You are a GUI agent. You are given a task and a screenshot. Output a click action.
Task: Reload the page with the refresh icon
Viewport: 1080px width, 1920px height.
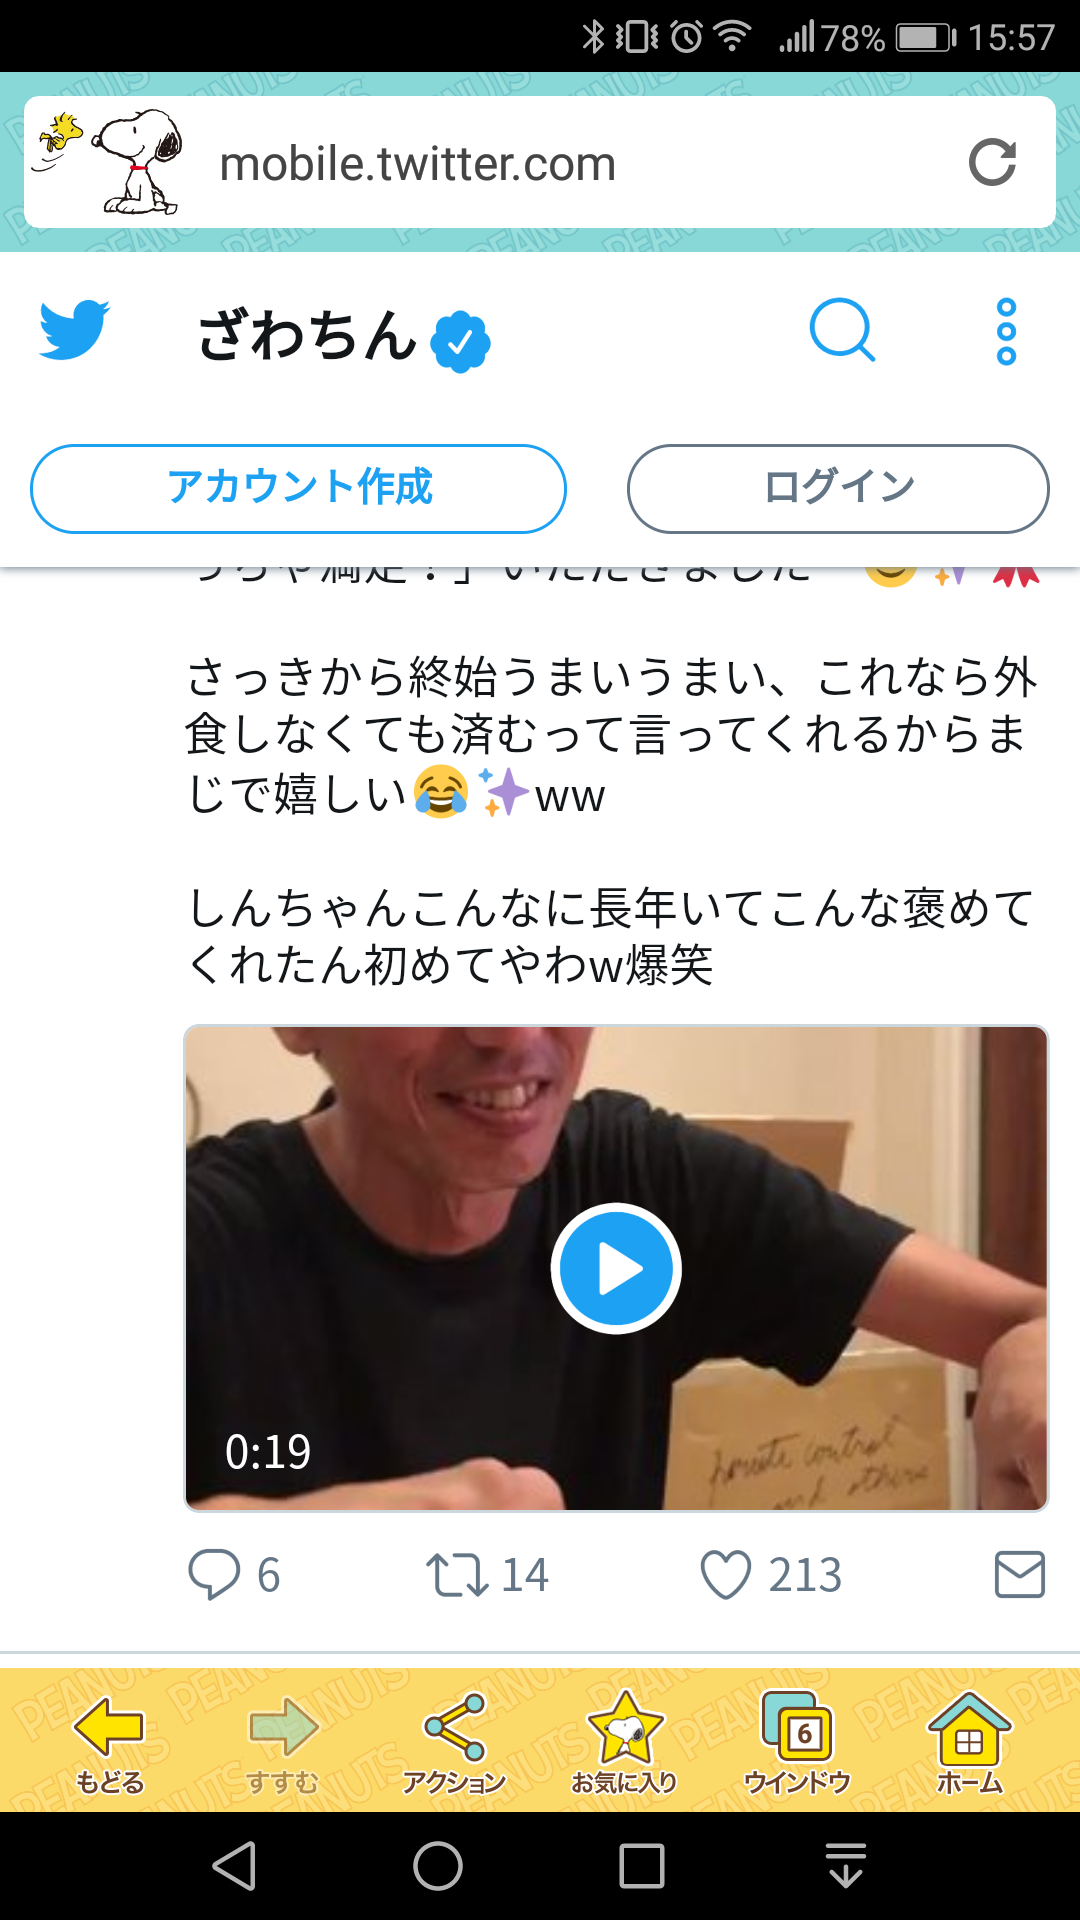pyautogui.click(x=992, y=163)
